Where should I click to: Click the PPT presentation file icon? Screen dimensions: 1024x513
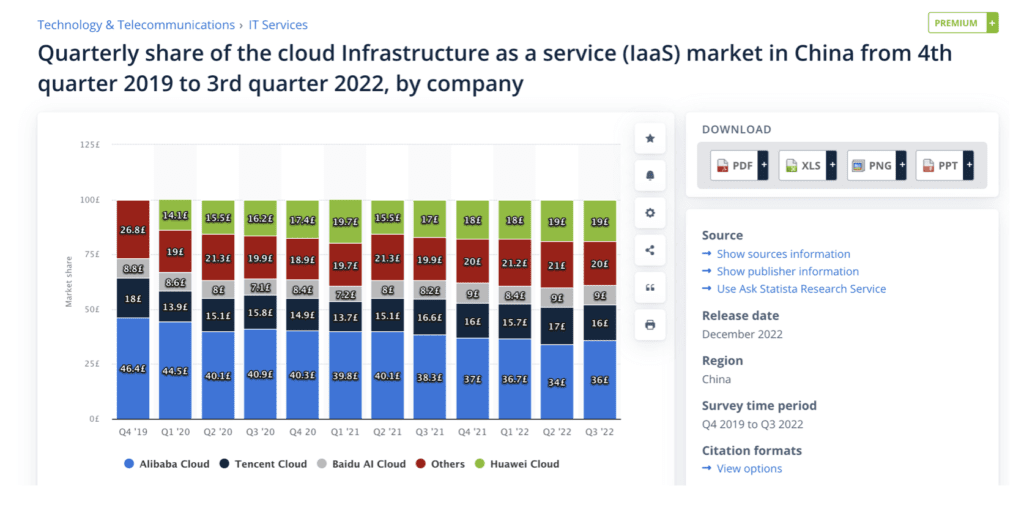(928, 166)
